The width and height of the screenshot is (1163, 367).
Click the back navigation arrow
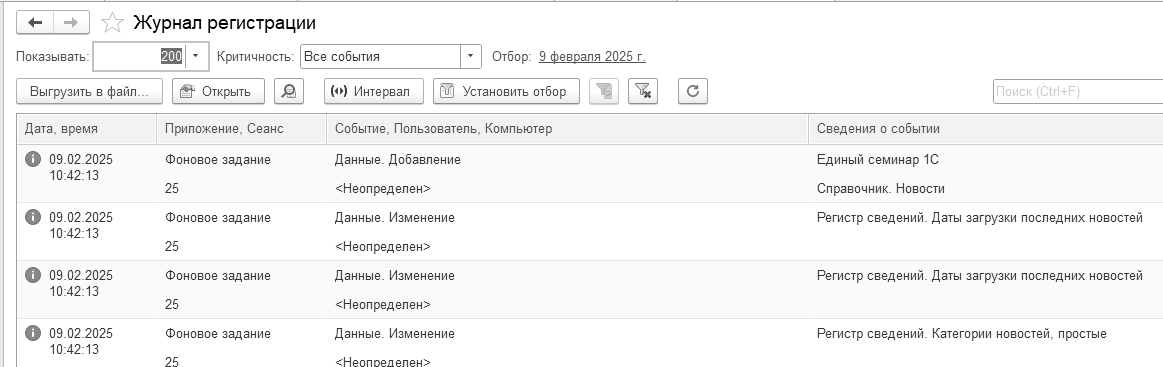[x=35, y=22]
